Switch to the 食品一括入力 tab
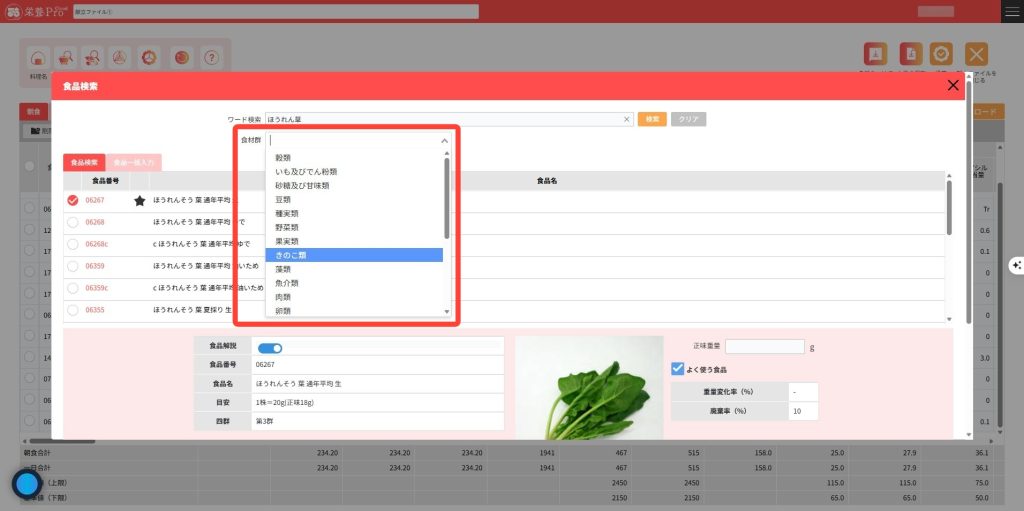The width and height of the screenshot is (1024, 511). tap(133, 162)
